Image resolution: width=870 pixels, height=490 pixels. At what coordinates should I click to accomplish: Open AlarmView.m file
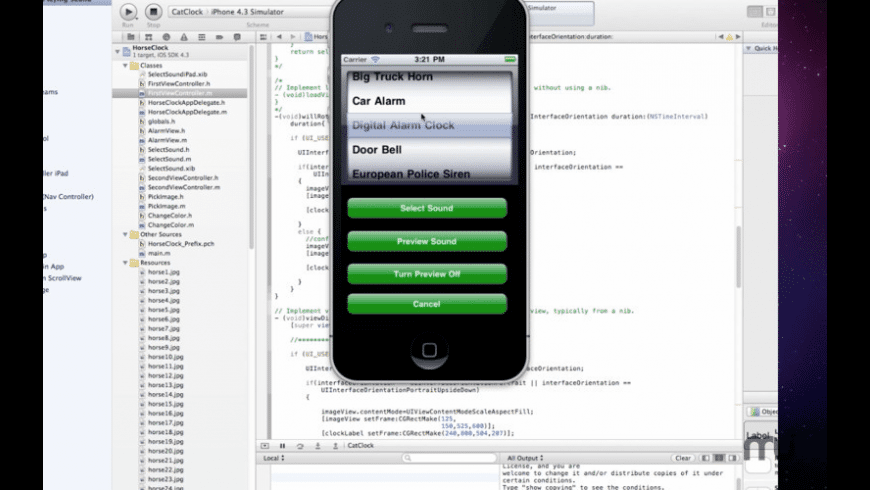coord(167,140)
